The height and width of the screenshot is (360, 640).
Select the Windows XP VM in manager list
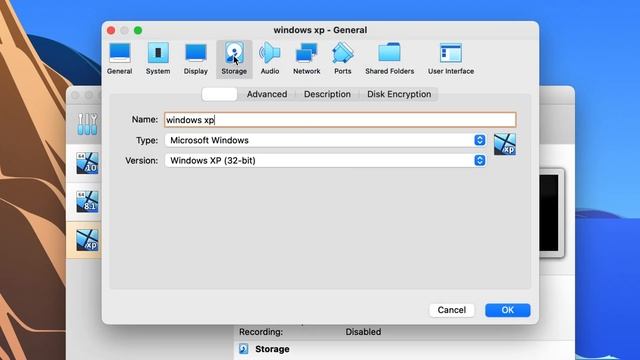(x=87, y=240)
